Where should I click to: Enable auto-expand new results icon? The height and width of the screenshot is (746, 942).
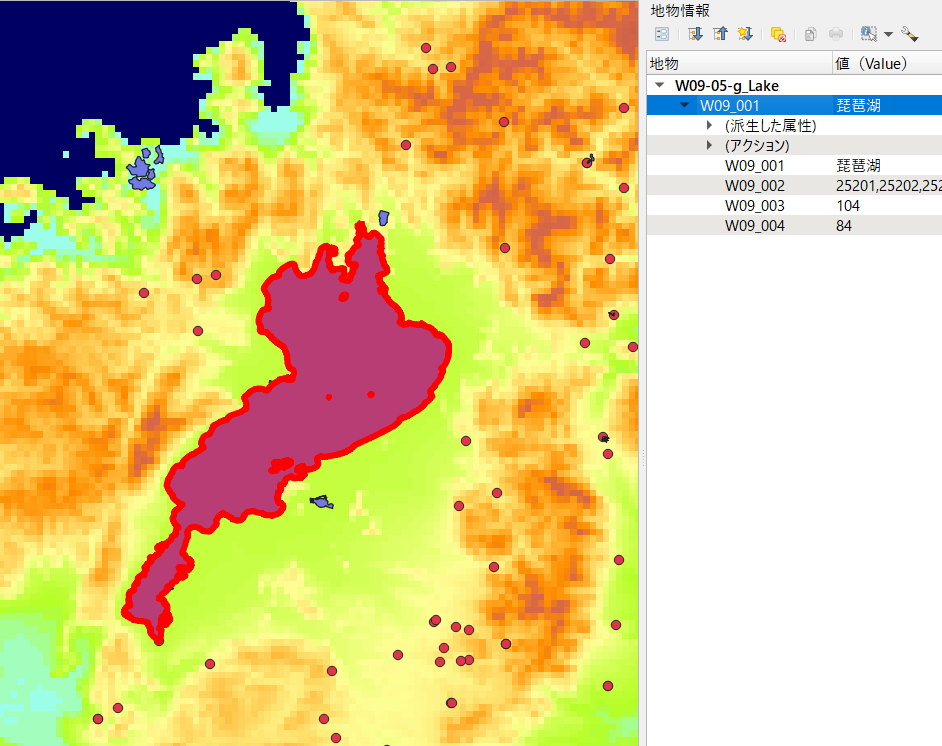point(745,33)
